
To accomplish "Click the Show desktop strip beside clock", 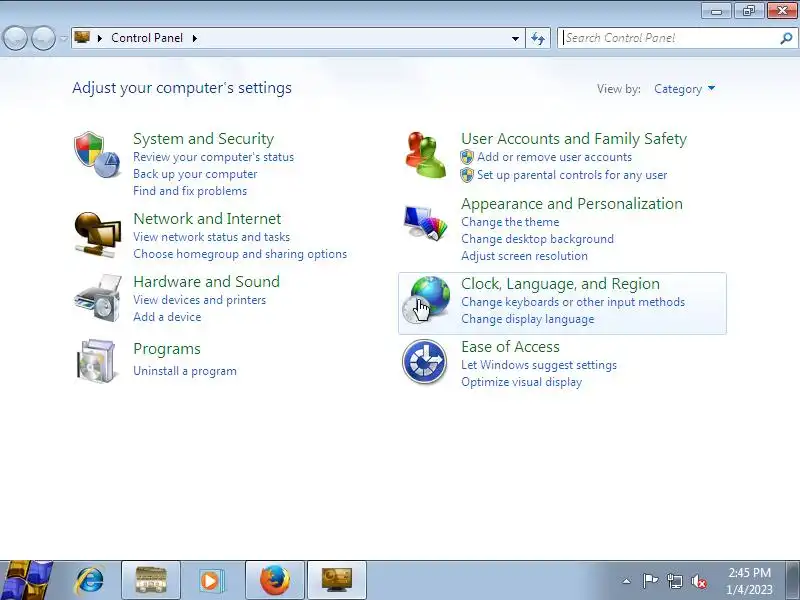I will pos(794,581).
